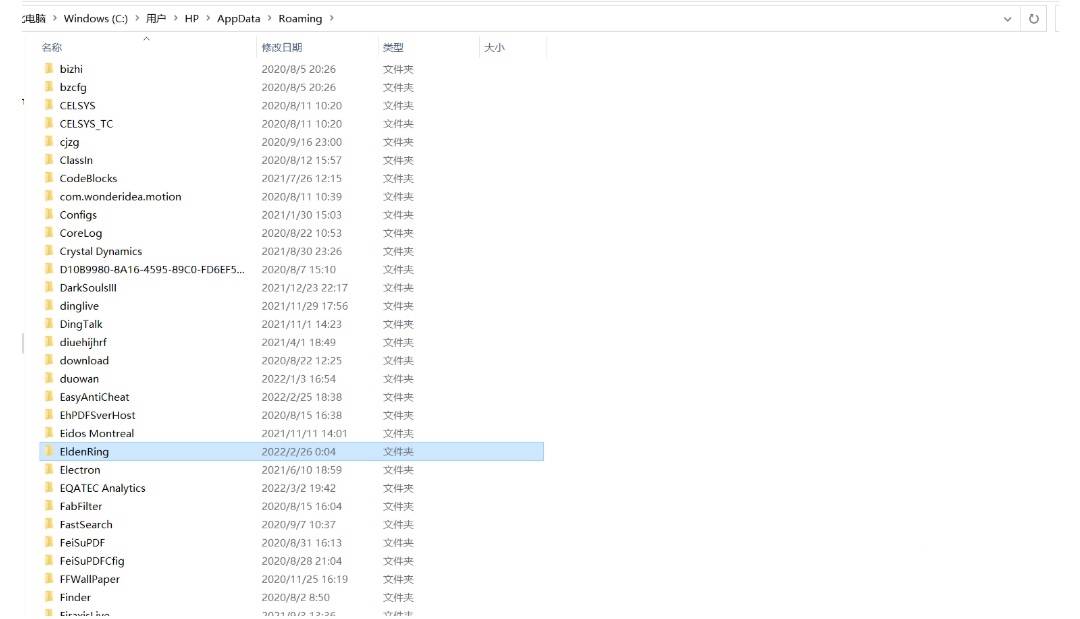Click the date 2020/11/25 16:19
Screen dimensions: 1080x619
304,579
